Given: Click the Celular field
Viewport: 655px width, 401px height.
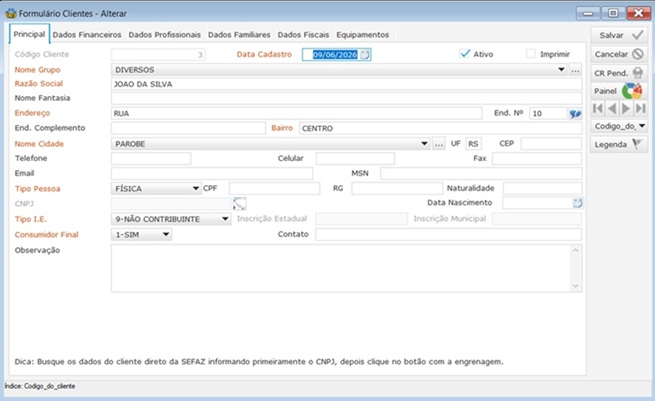Looking at the screenshot, I should pos(355,158).
